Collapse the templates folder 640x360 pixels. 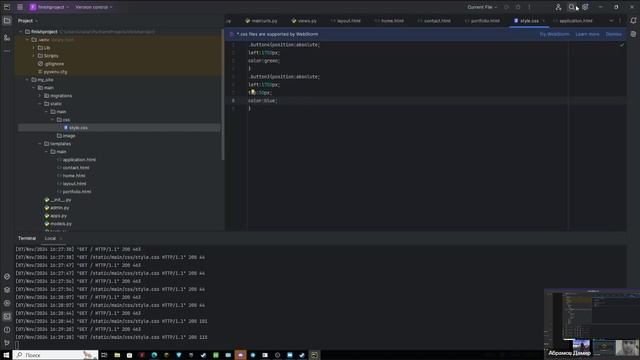tap(40, 144)
